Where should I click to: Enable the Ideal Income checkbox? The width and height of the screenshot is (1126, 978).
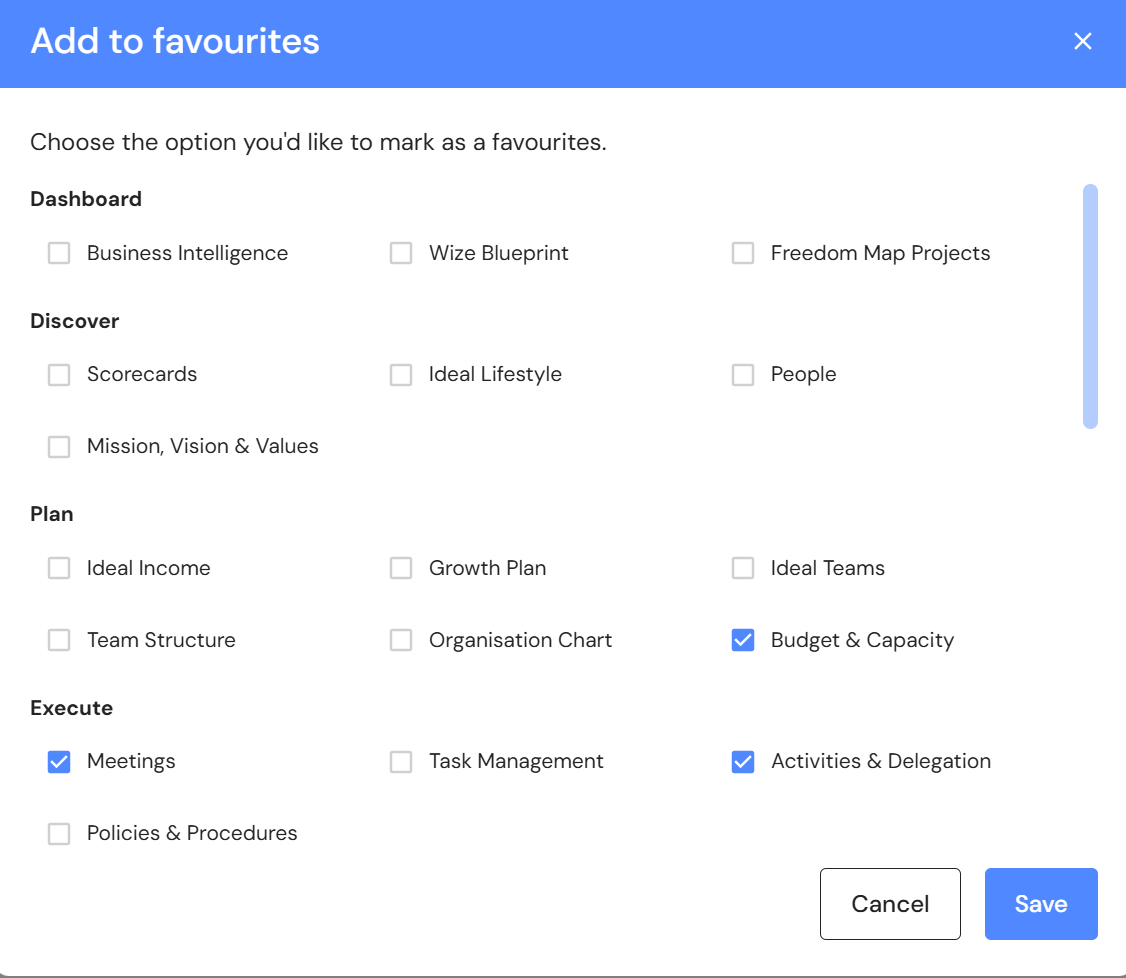pos(60,569)
